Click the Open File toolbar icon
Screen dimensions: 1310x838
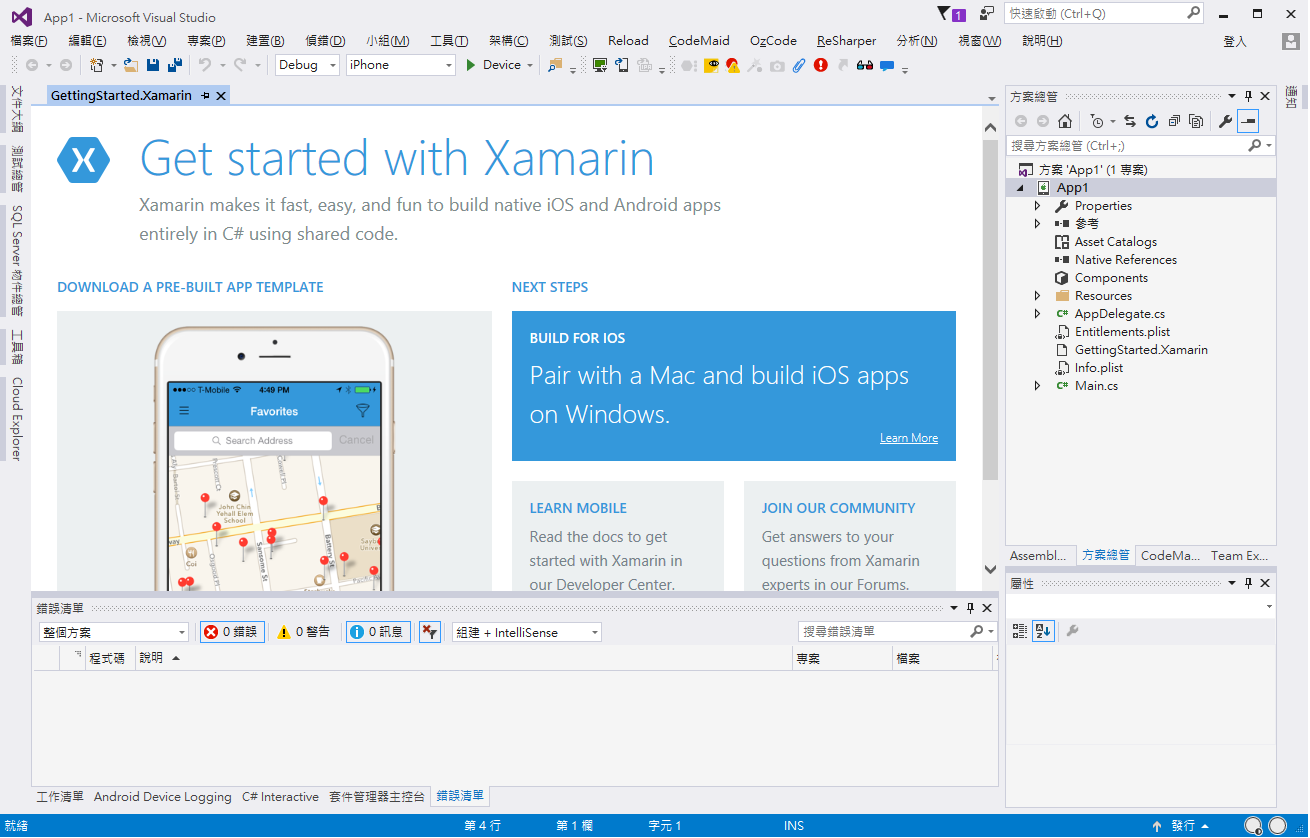(130, 65)
